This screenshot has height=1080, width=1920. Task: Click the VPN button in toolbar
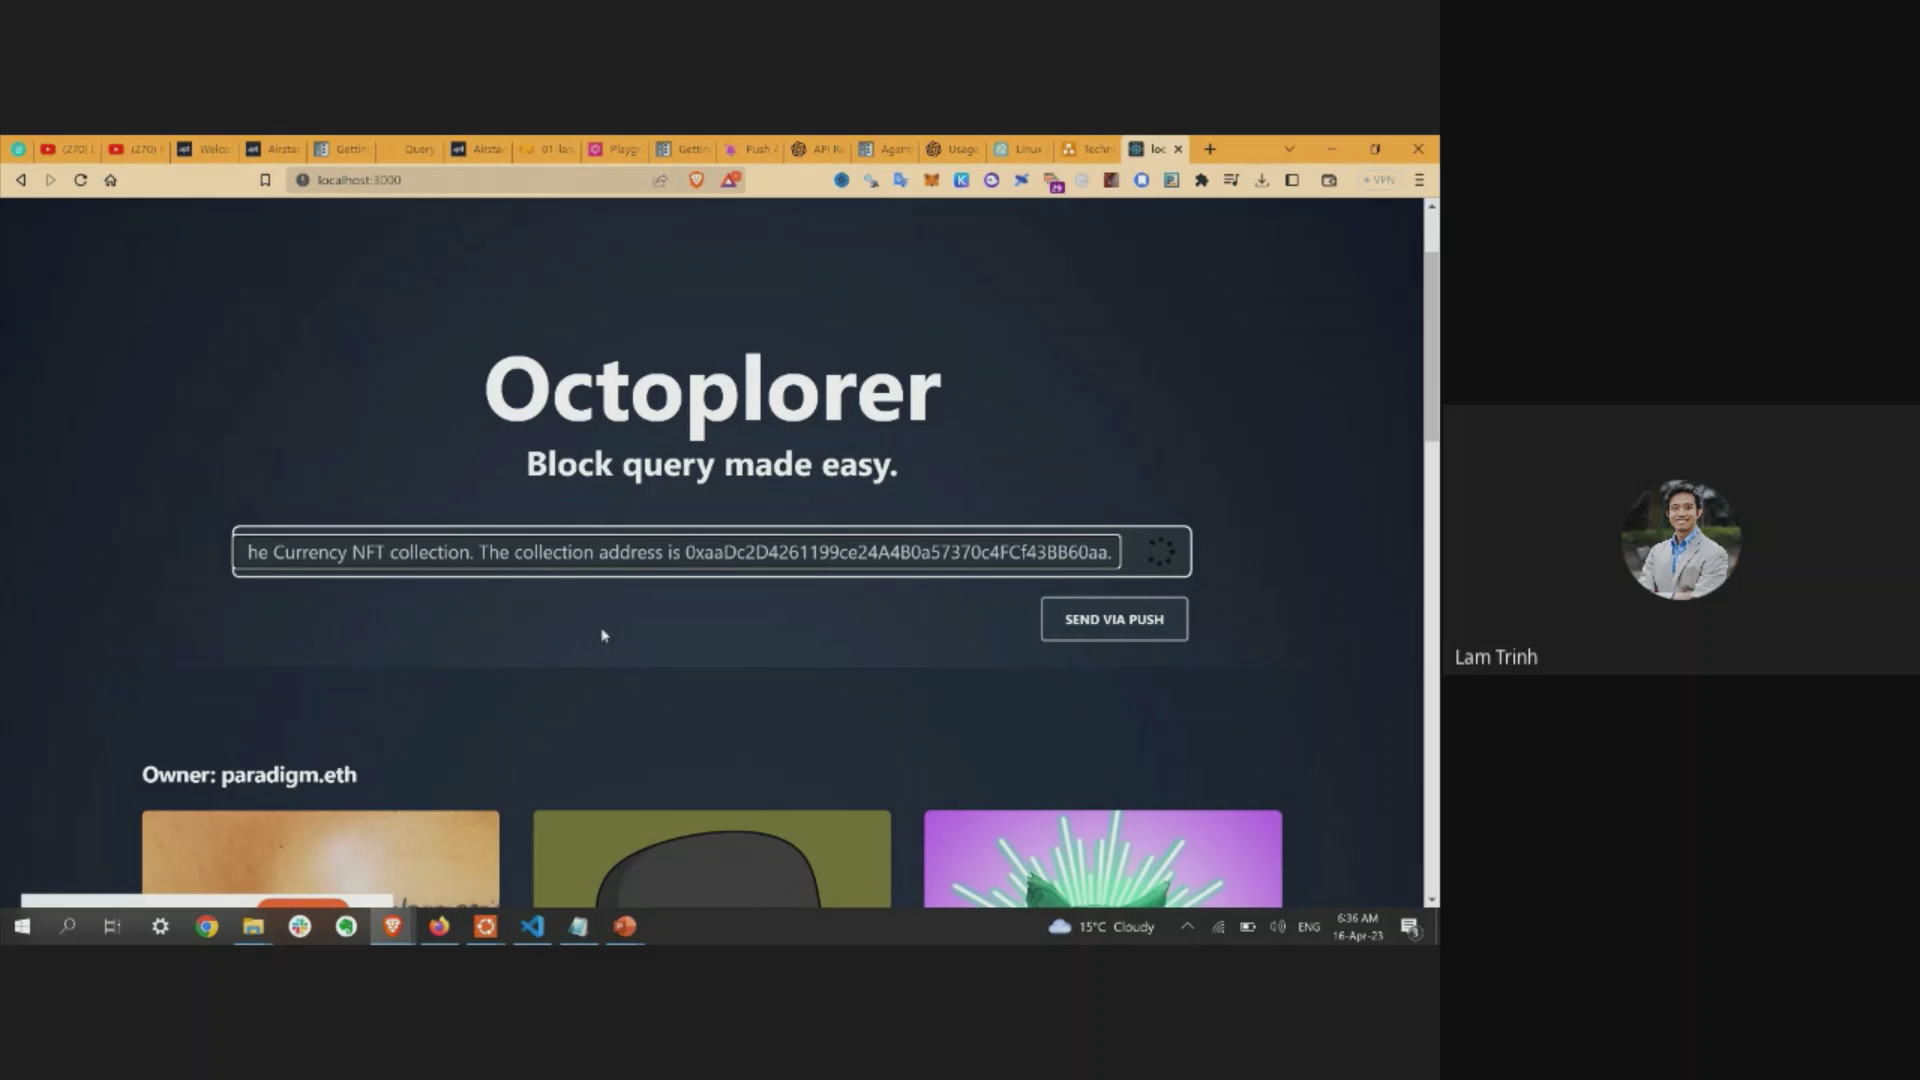1379,180
